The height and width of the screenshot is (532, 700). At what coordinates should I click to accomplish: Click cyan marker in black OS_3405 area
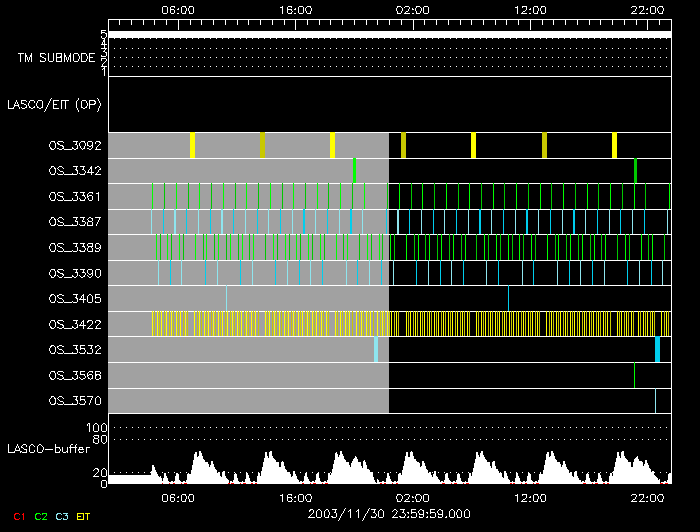(x=508, y=298)
